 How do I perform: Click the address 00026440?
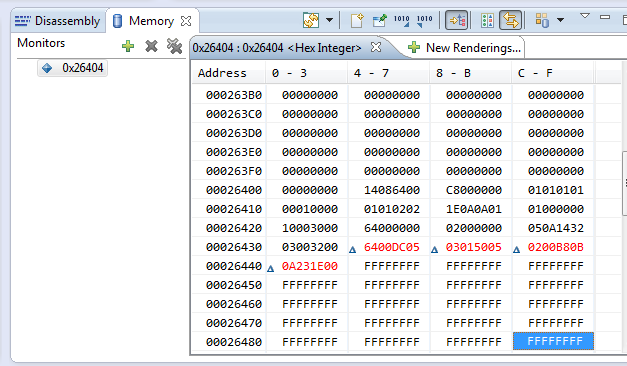point(234,266)
